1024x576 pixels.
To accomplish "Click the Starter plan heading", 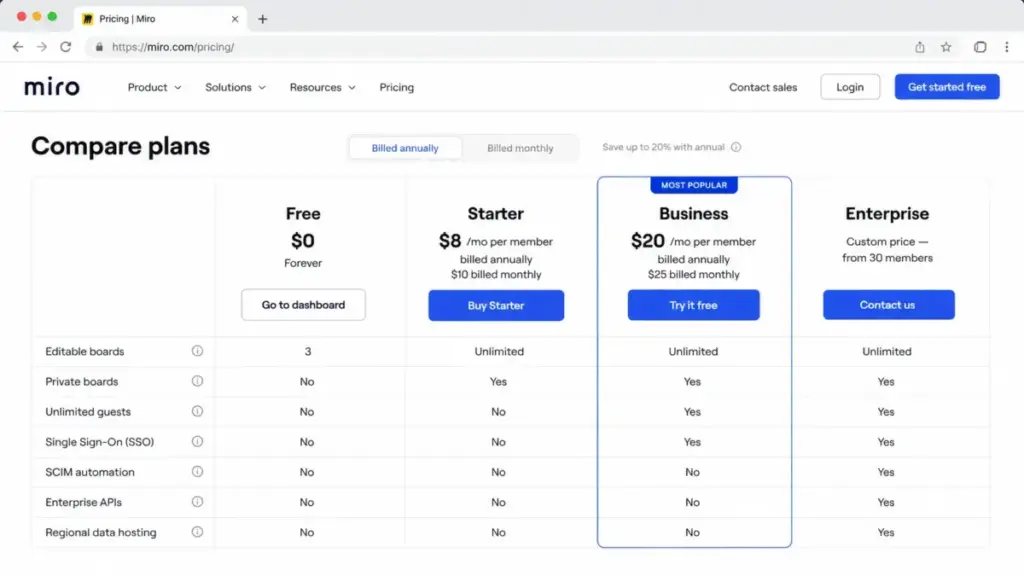I will (x=496, y=214).
